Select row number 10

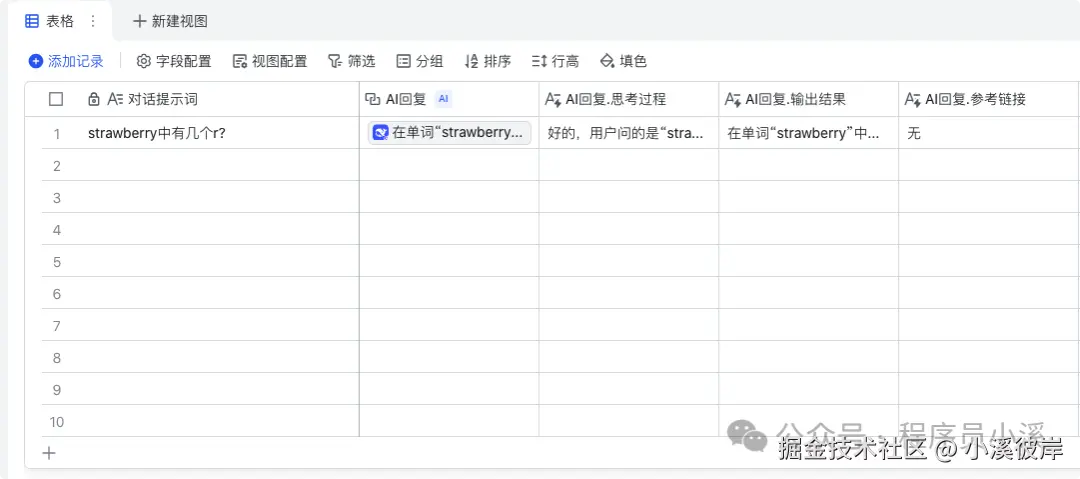click(x=57, y=422)
